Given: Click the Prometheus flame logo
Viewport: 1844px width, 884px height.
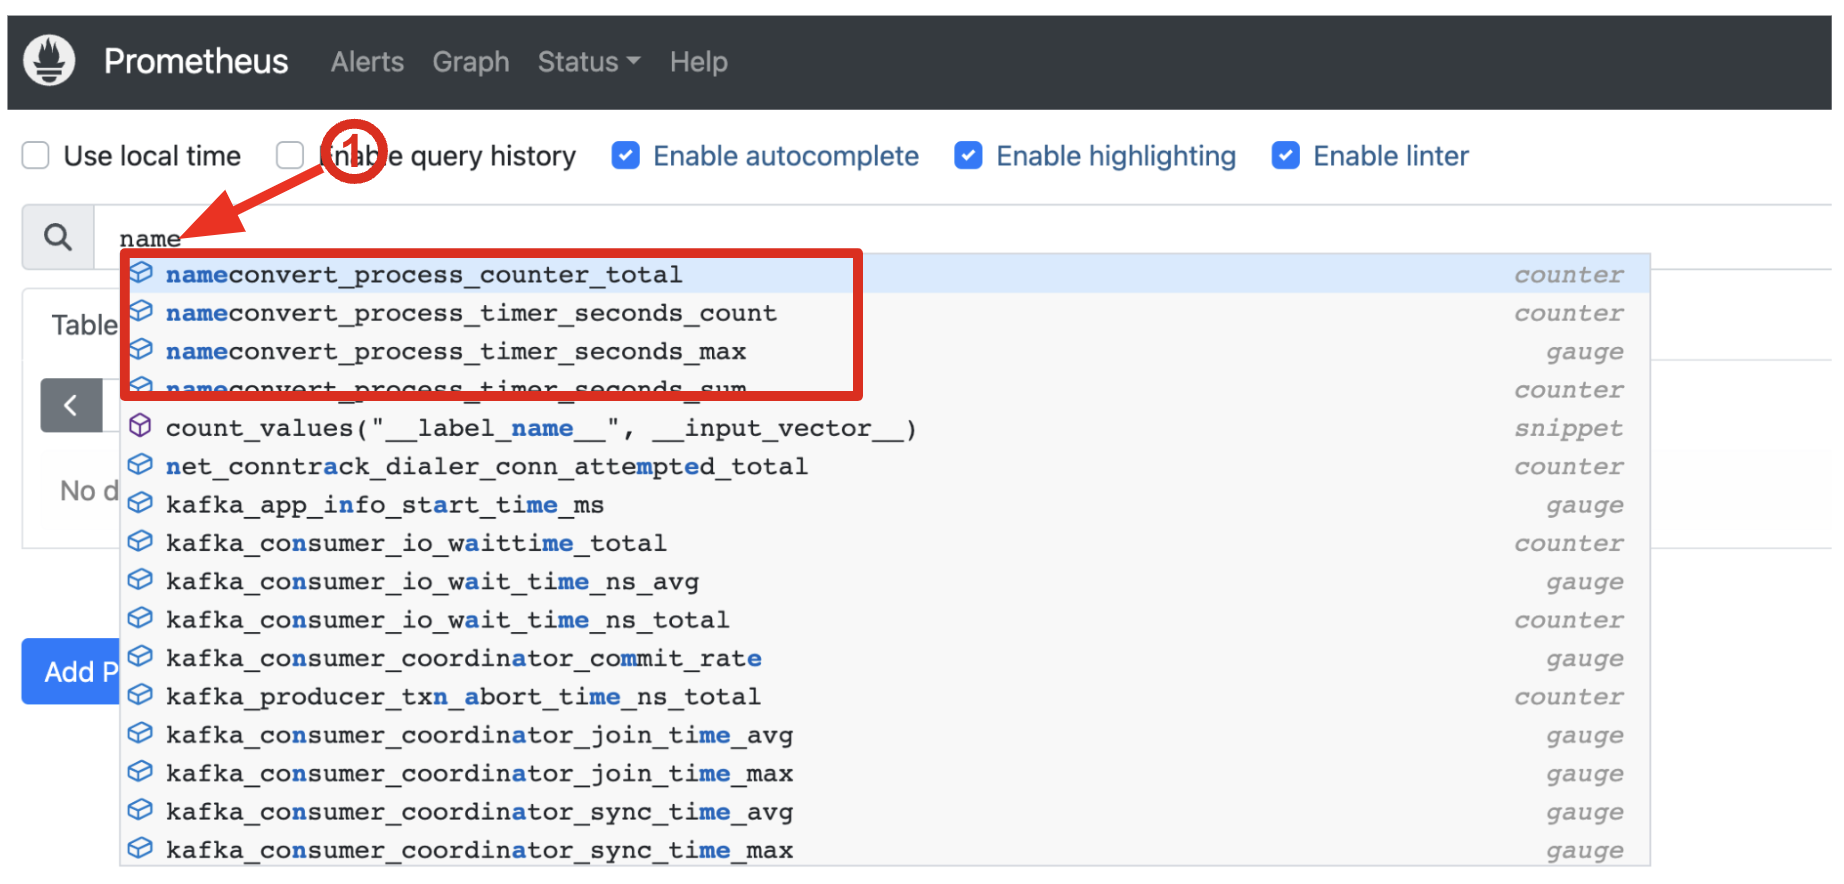Looking at the screenshot, I should tap(49, 60).
